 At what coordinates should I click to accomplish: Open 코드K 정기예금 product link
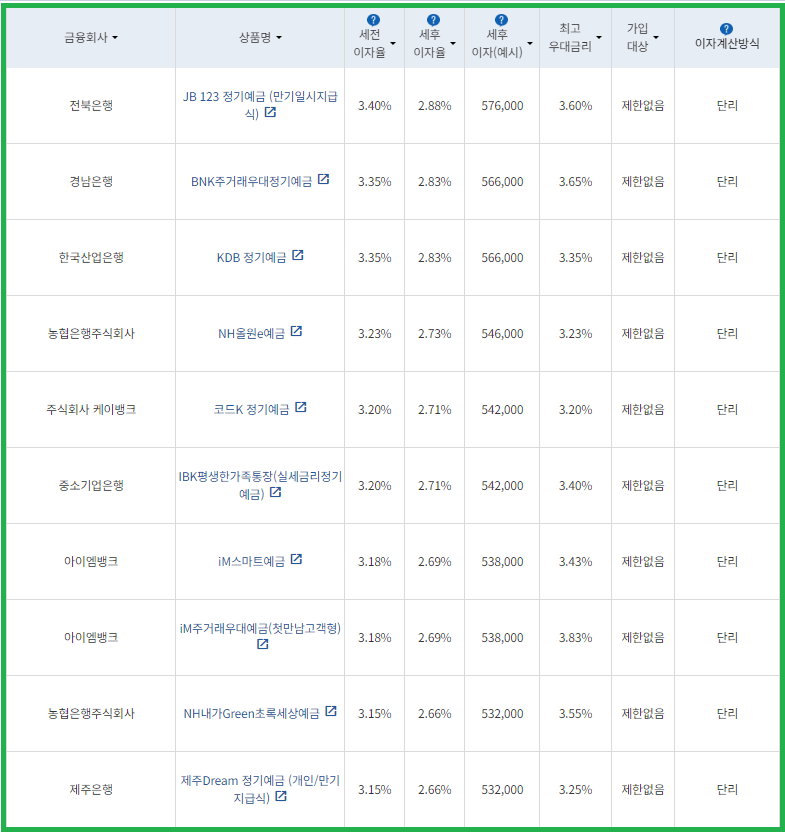[251, 410]
